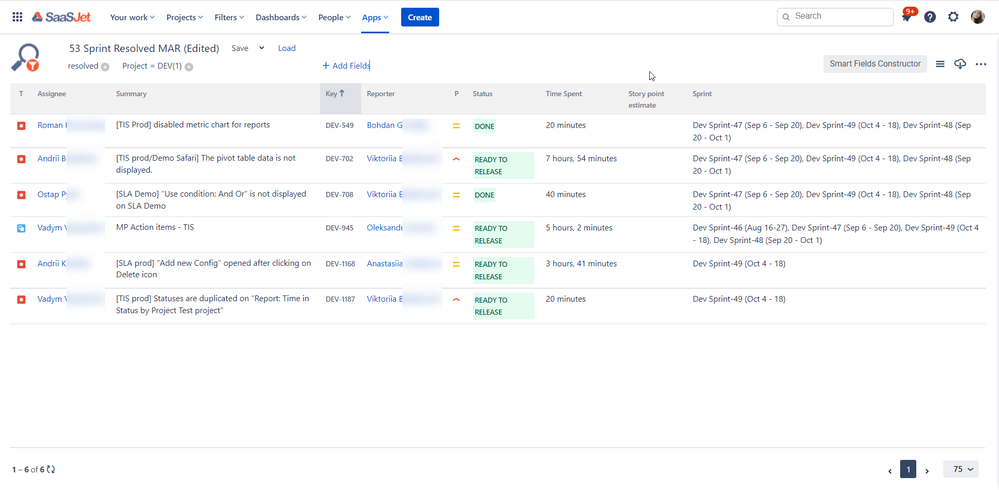Click the bug type icon for DEV-549
The height and width of the screenshot is (490, 999).
[21, 126]
